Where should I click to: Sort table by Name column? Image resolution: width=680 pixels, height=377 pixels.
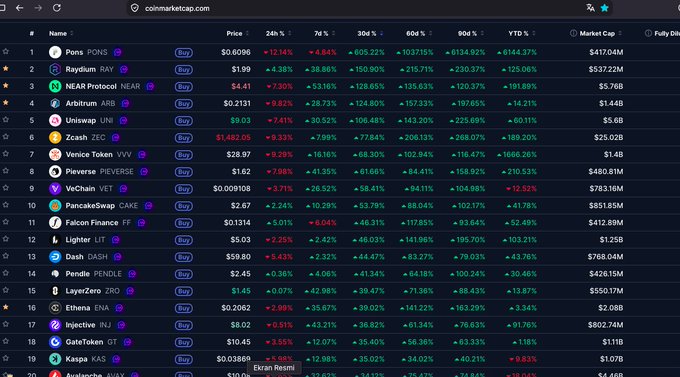pyautogui.click(x=61, y=33)
